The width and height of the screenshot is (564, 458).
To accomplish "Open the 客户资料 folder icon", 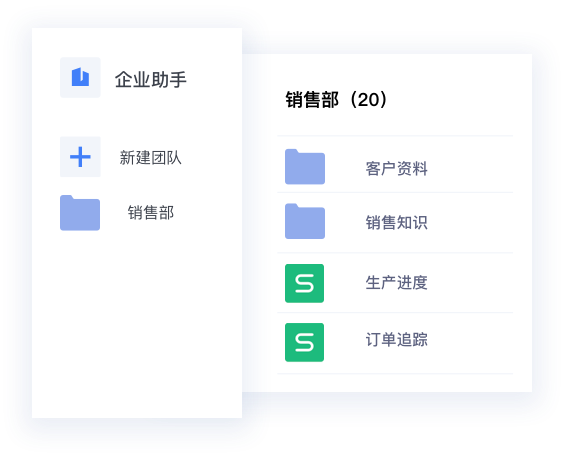I will (x=305, y=167).
